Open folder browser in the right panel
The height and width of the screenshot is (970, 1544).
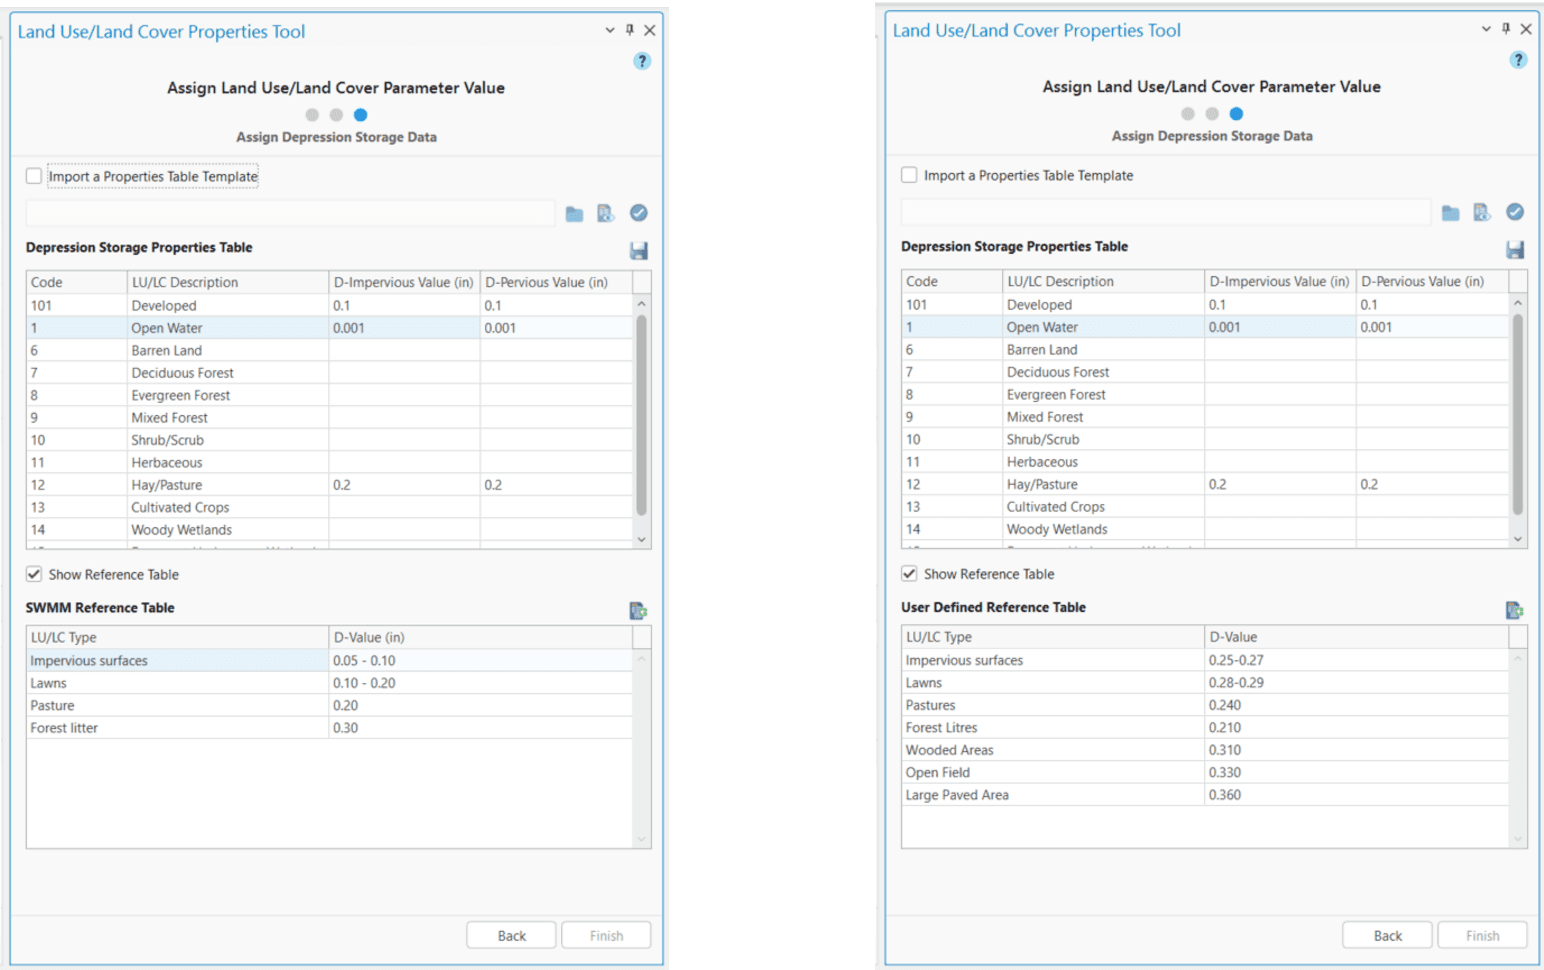(1450, 212)
